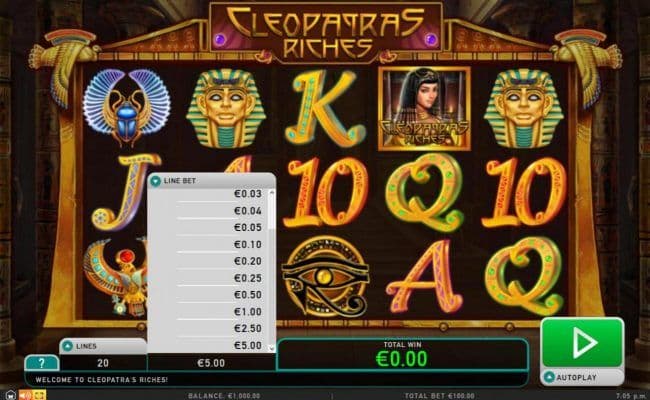
Task: Open the help question mark tab
Action: 41,363
